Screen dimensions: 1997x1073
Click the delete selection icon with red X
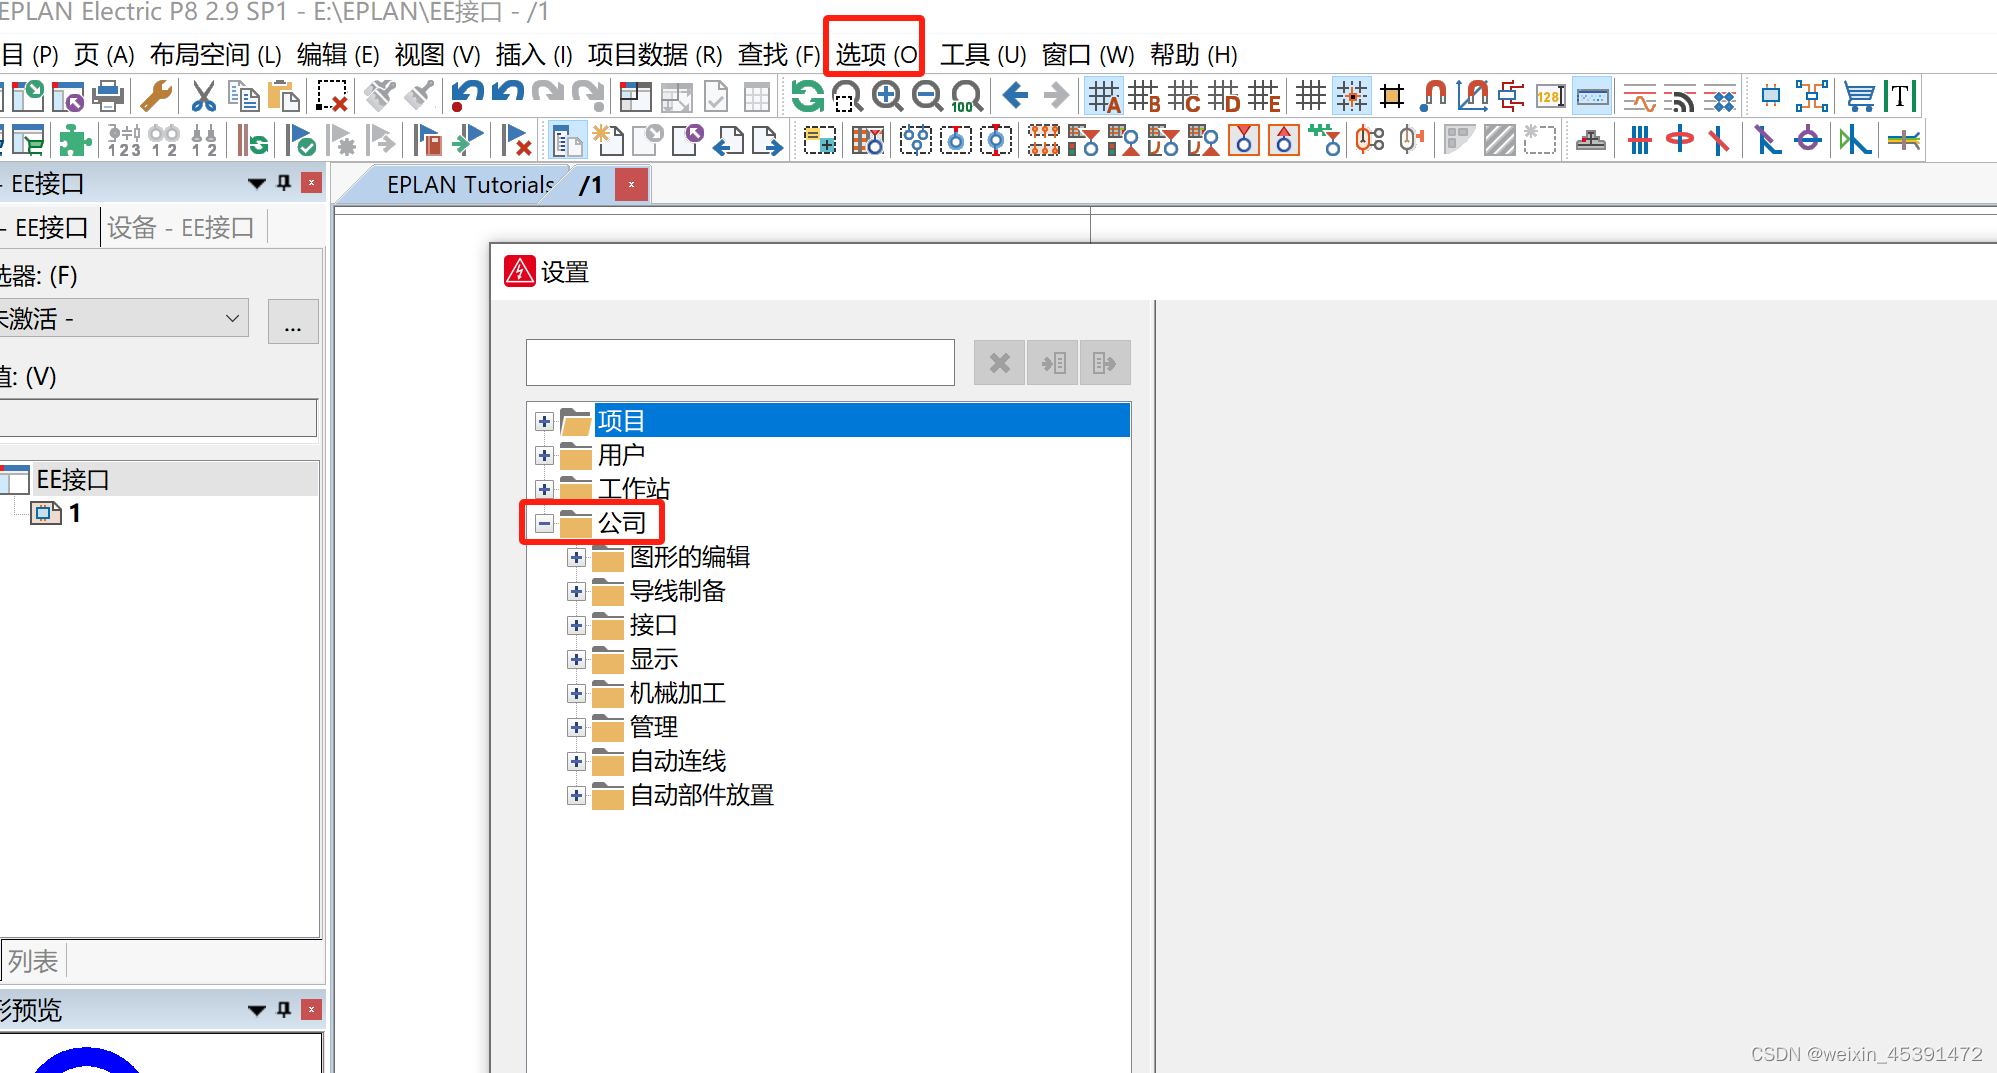pyautogui.click(x=331, y=97)
